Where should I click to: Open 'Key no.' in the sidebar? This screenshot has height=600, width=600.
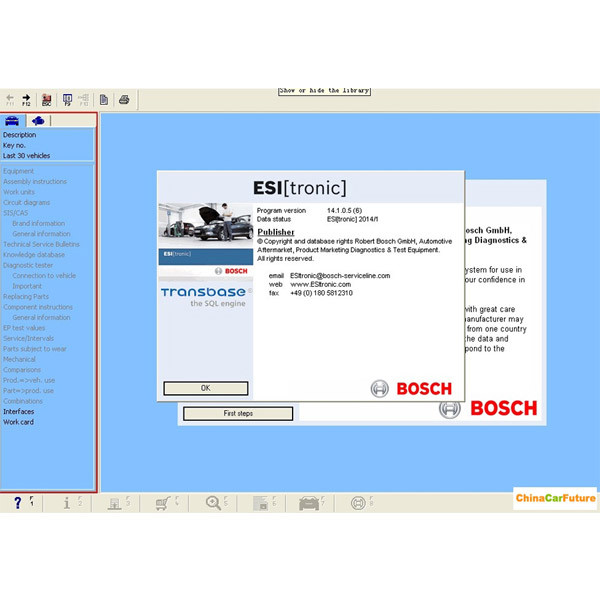pyautogui.click(x=15, y=145)
